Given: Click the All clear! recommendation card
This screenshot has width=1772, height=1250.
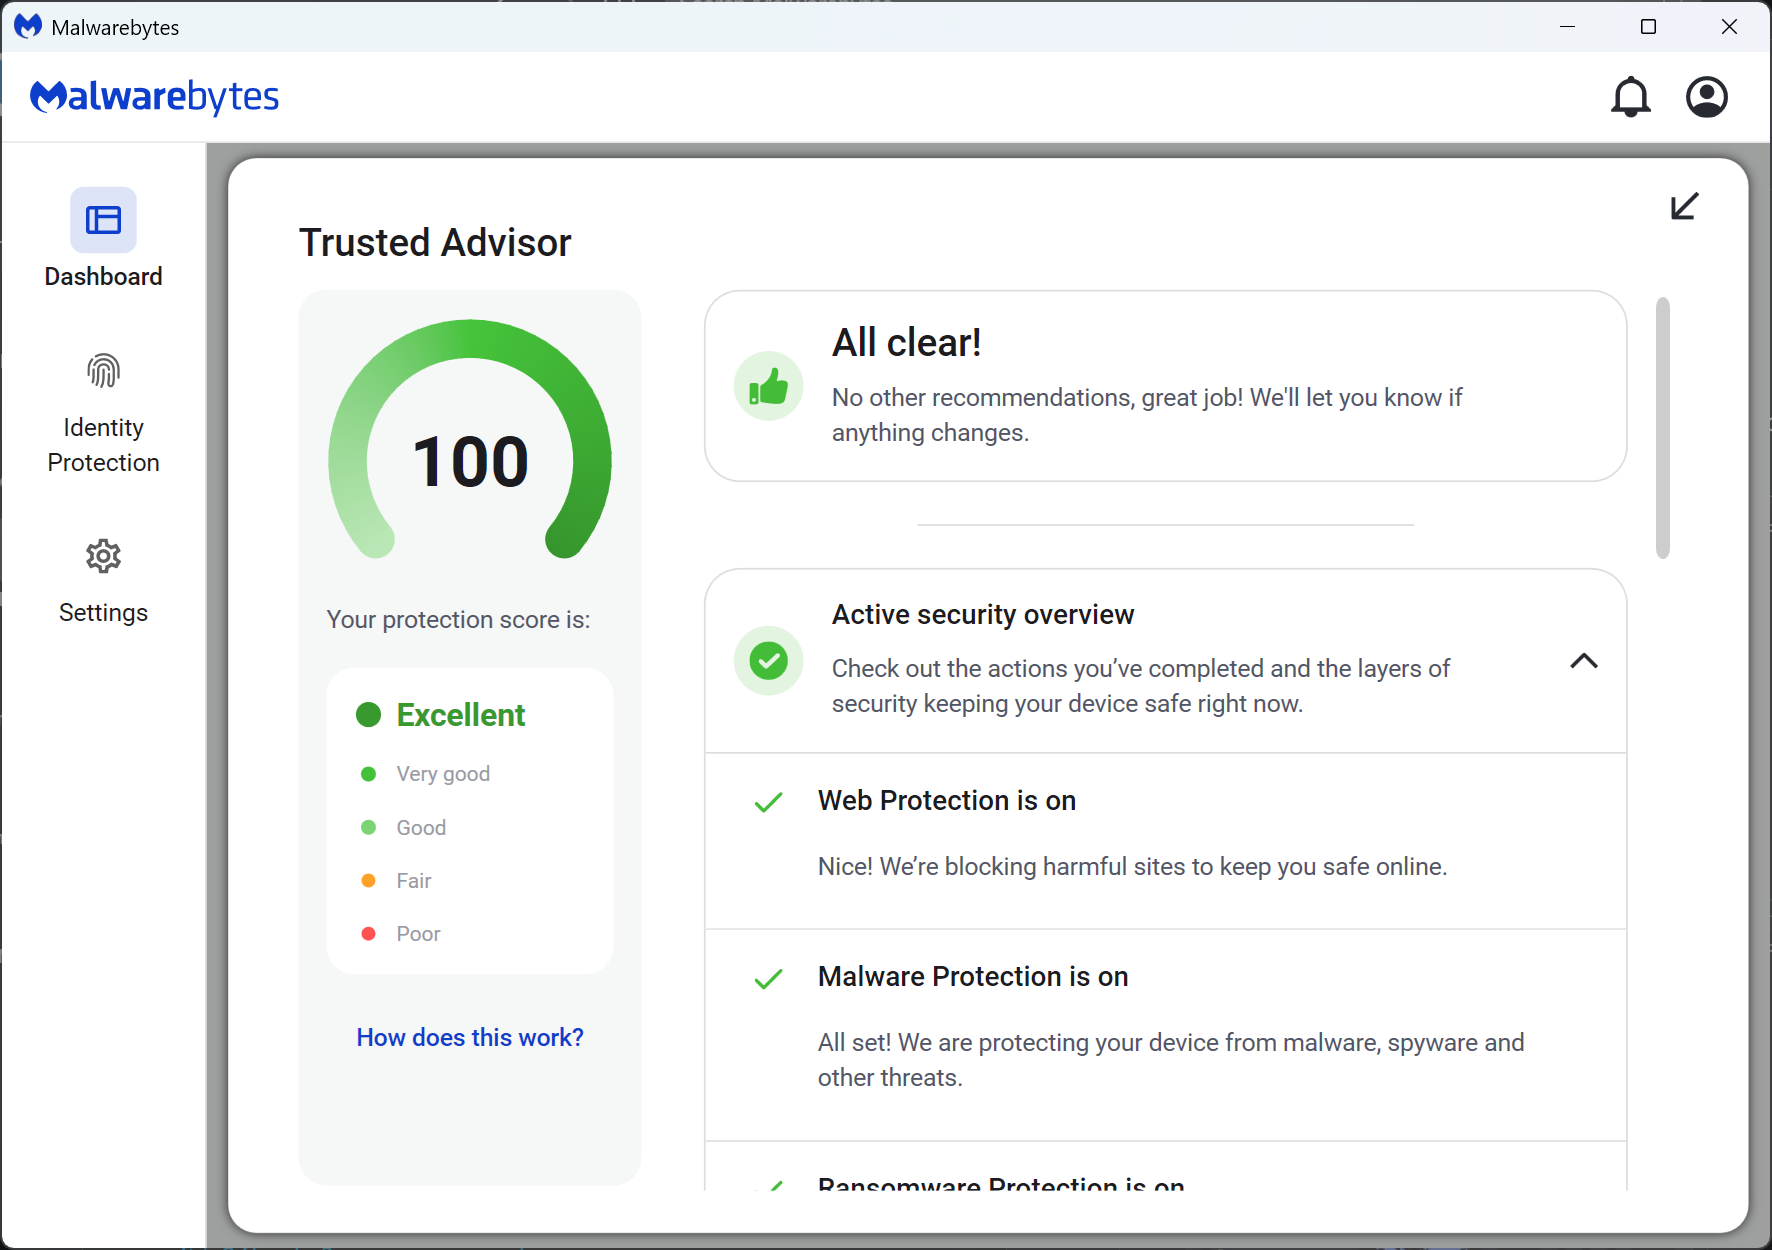Looking at the screenshot, I should pos(1165,386).
